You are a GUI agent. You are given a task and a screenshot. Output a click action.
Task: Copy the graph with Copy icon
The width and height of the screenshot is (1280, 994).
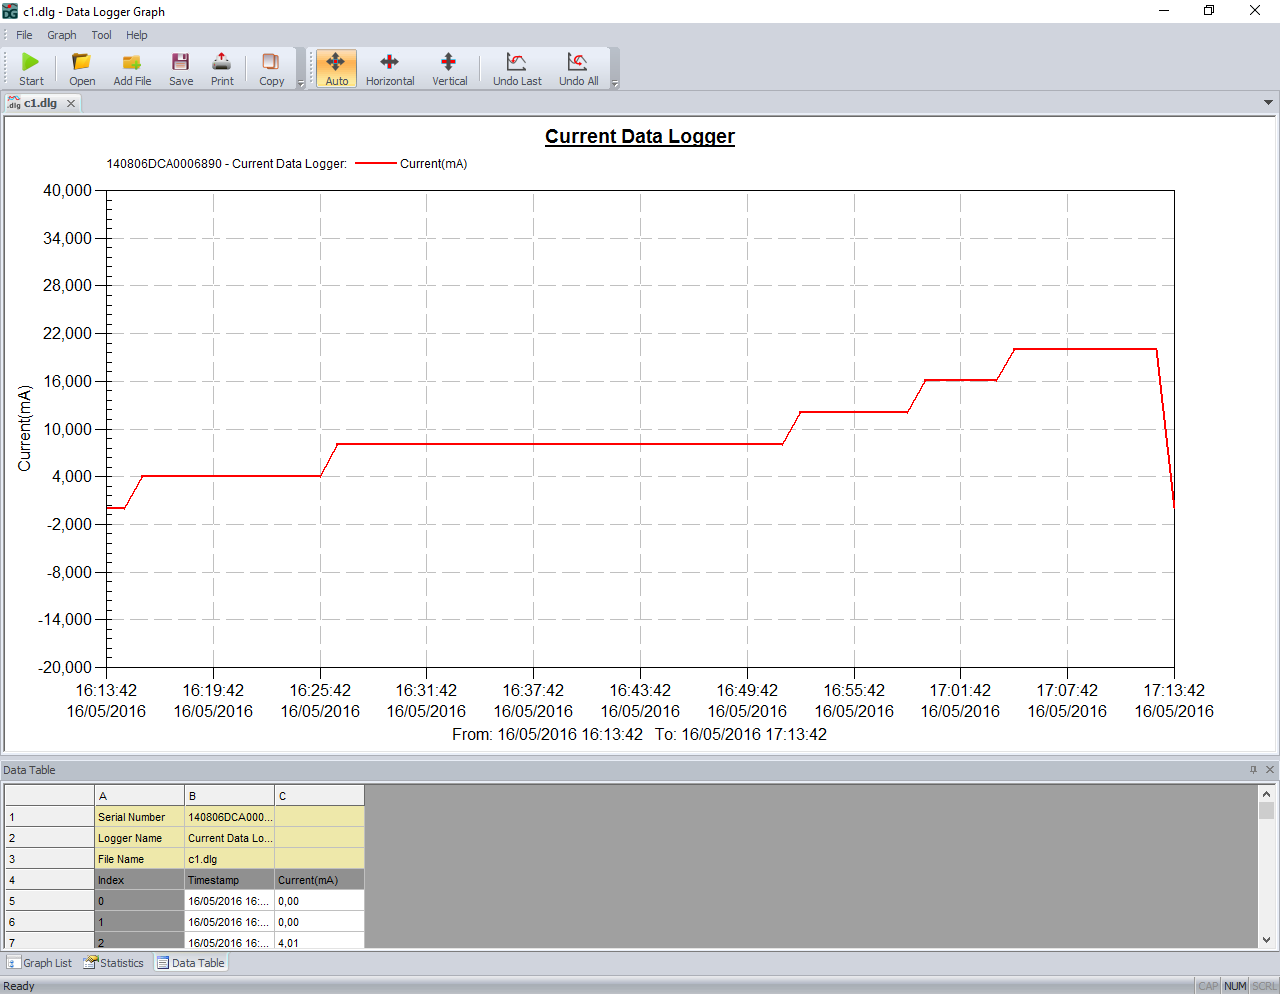(271, 69)
